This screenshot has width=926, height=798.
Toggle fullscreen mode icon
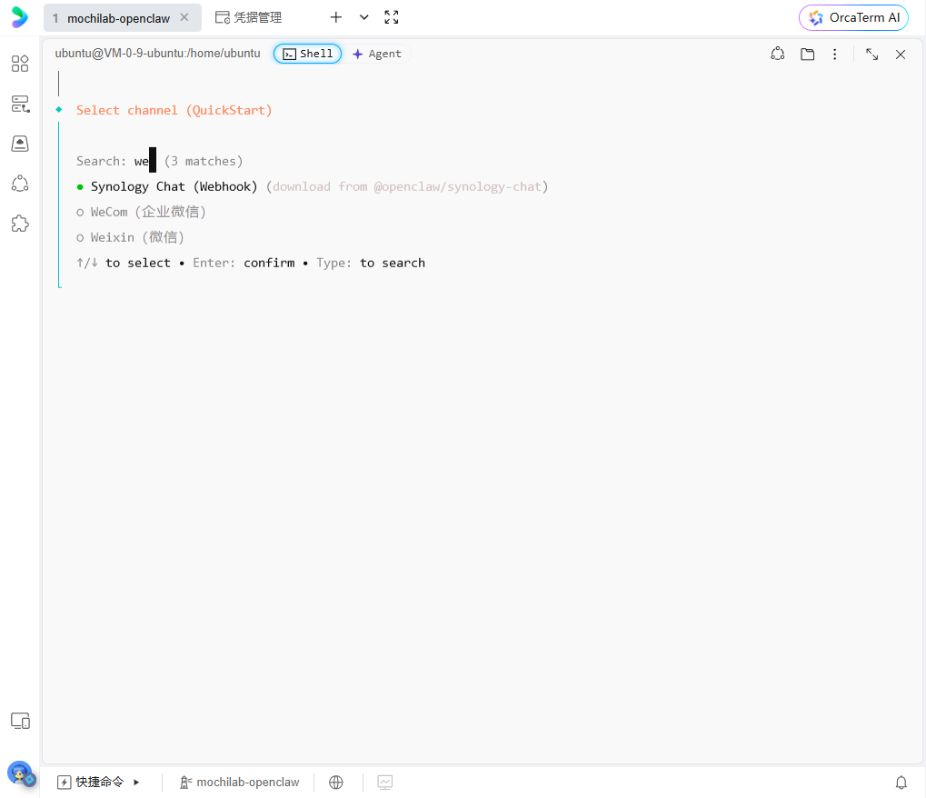(392, 17)
